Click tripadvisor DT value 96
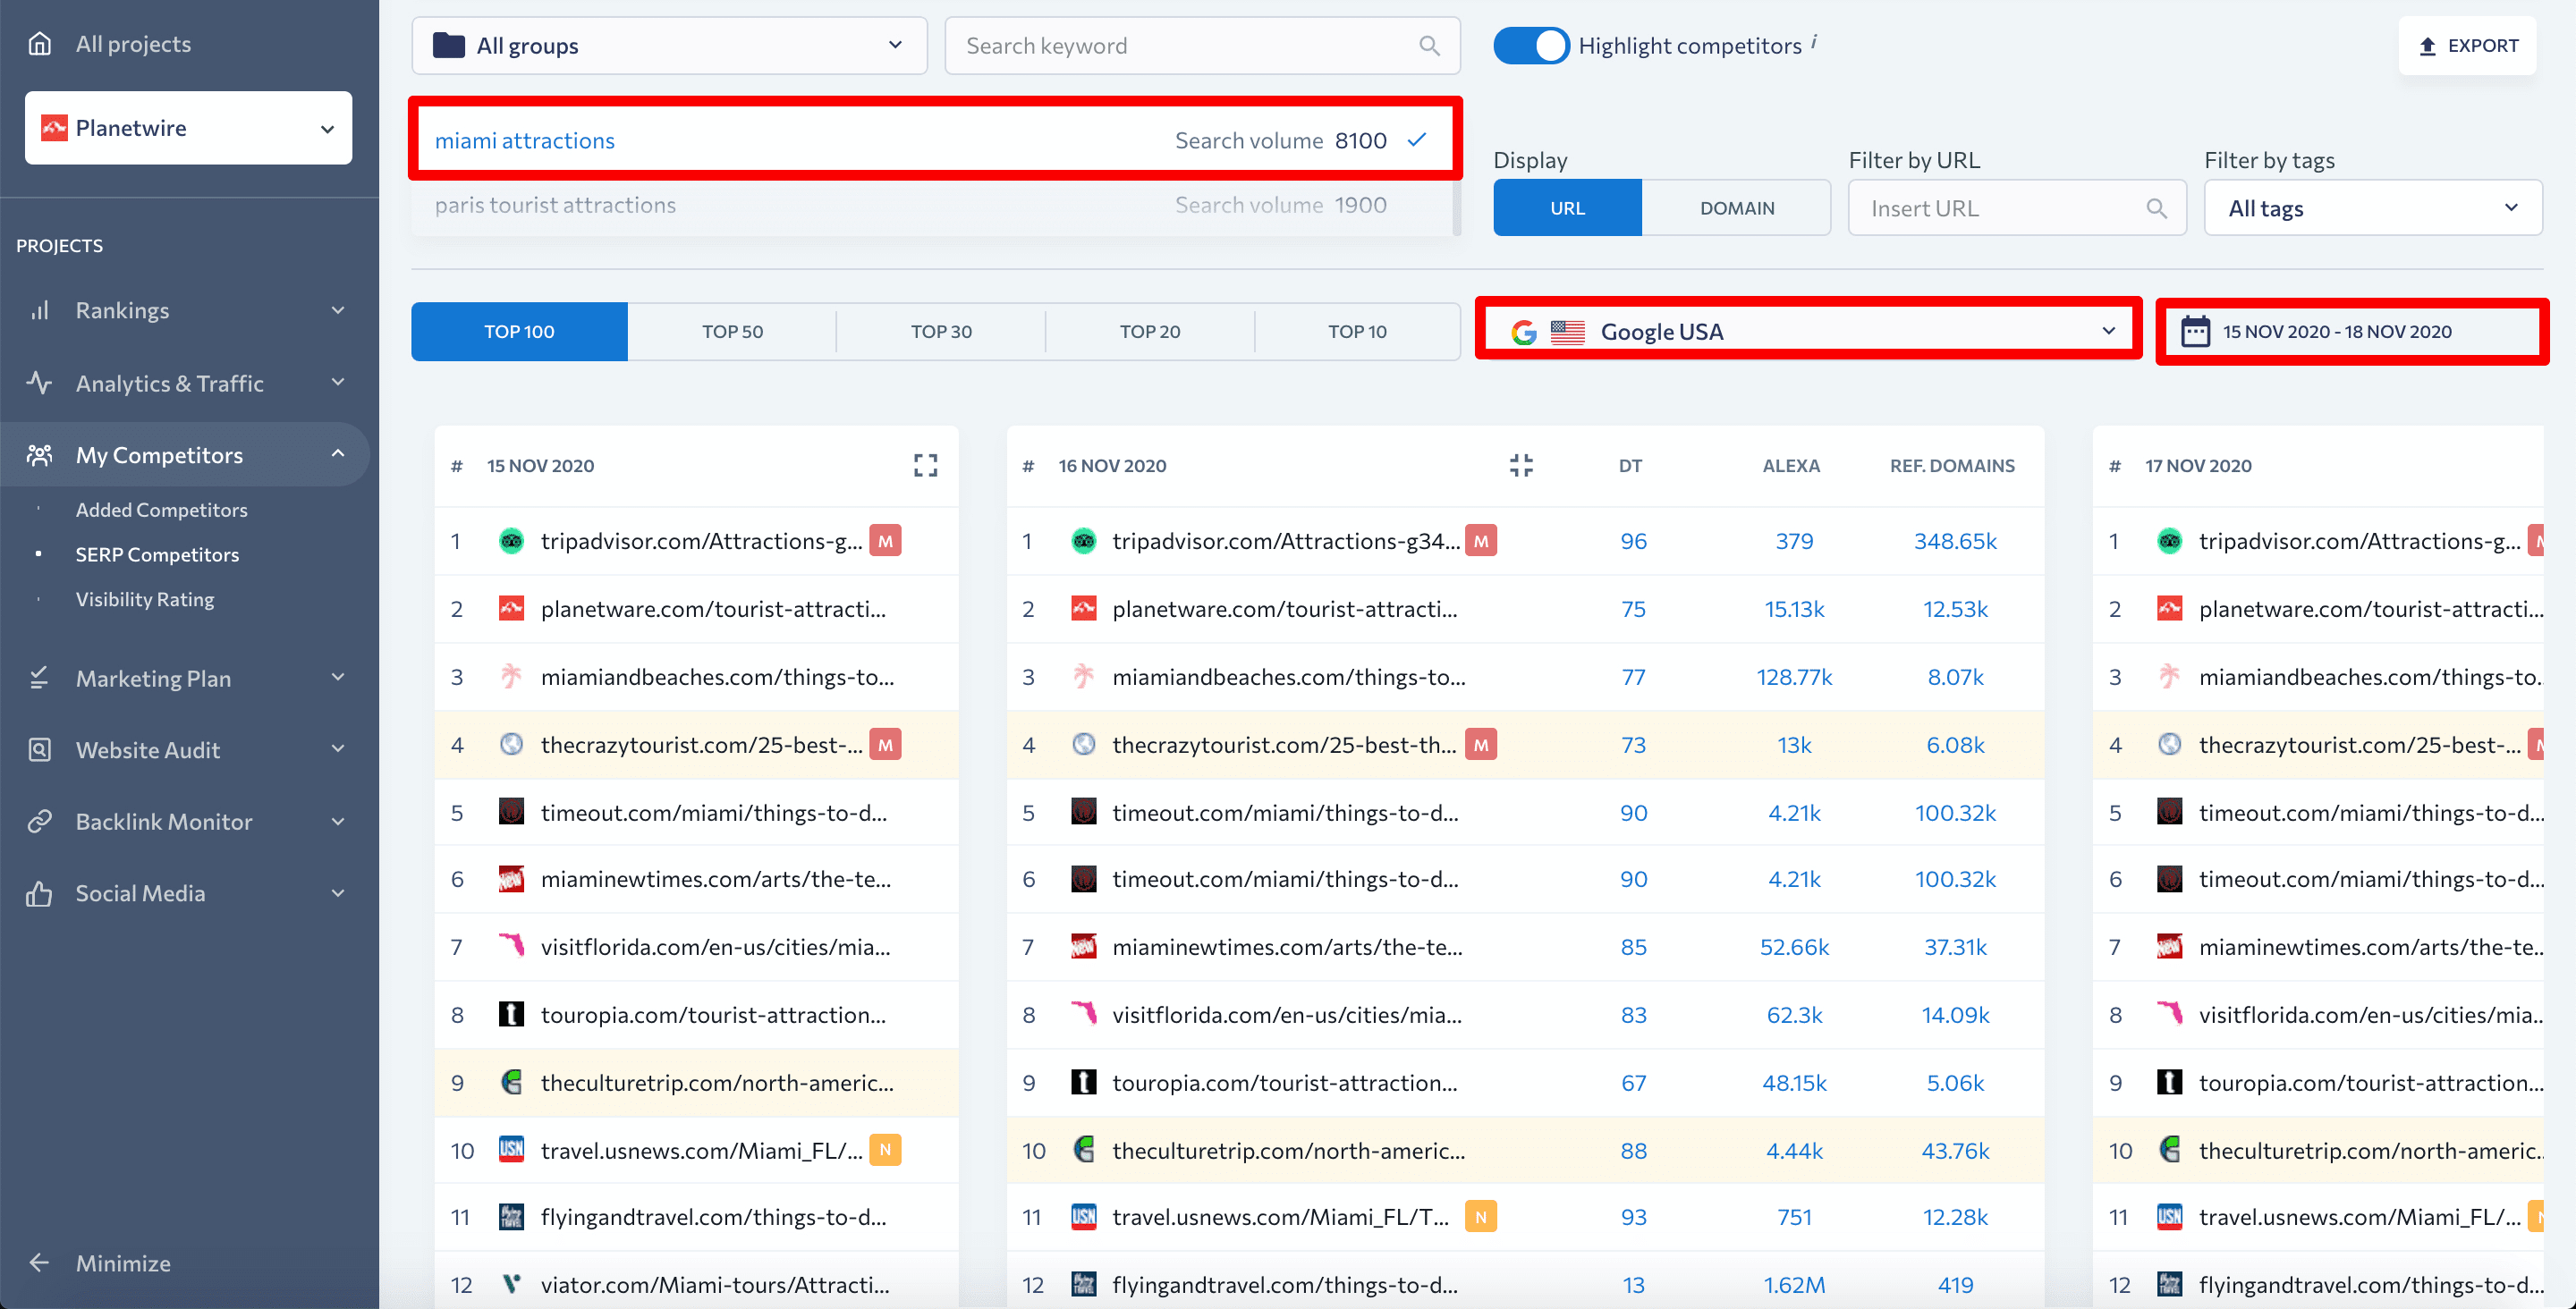Viewport: 2576px width, 1309px height. point(1632,541)
